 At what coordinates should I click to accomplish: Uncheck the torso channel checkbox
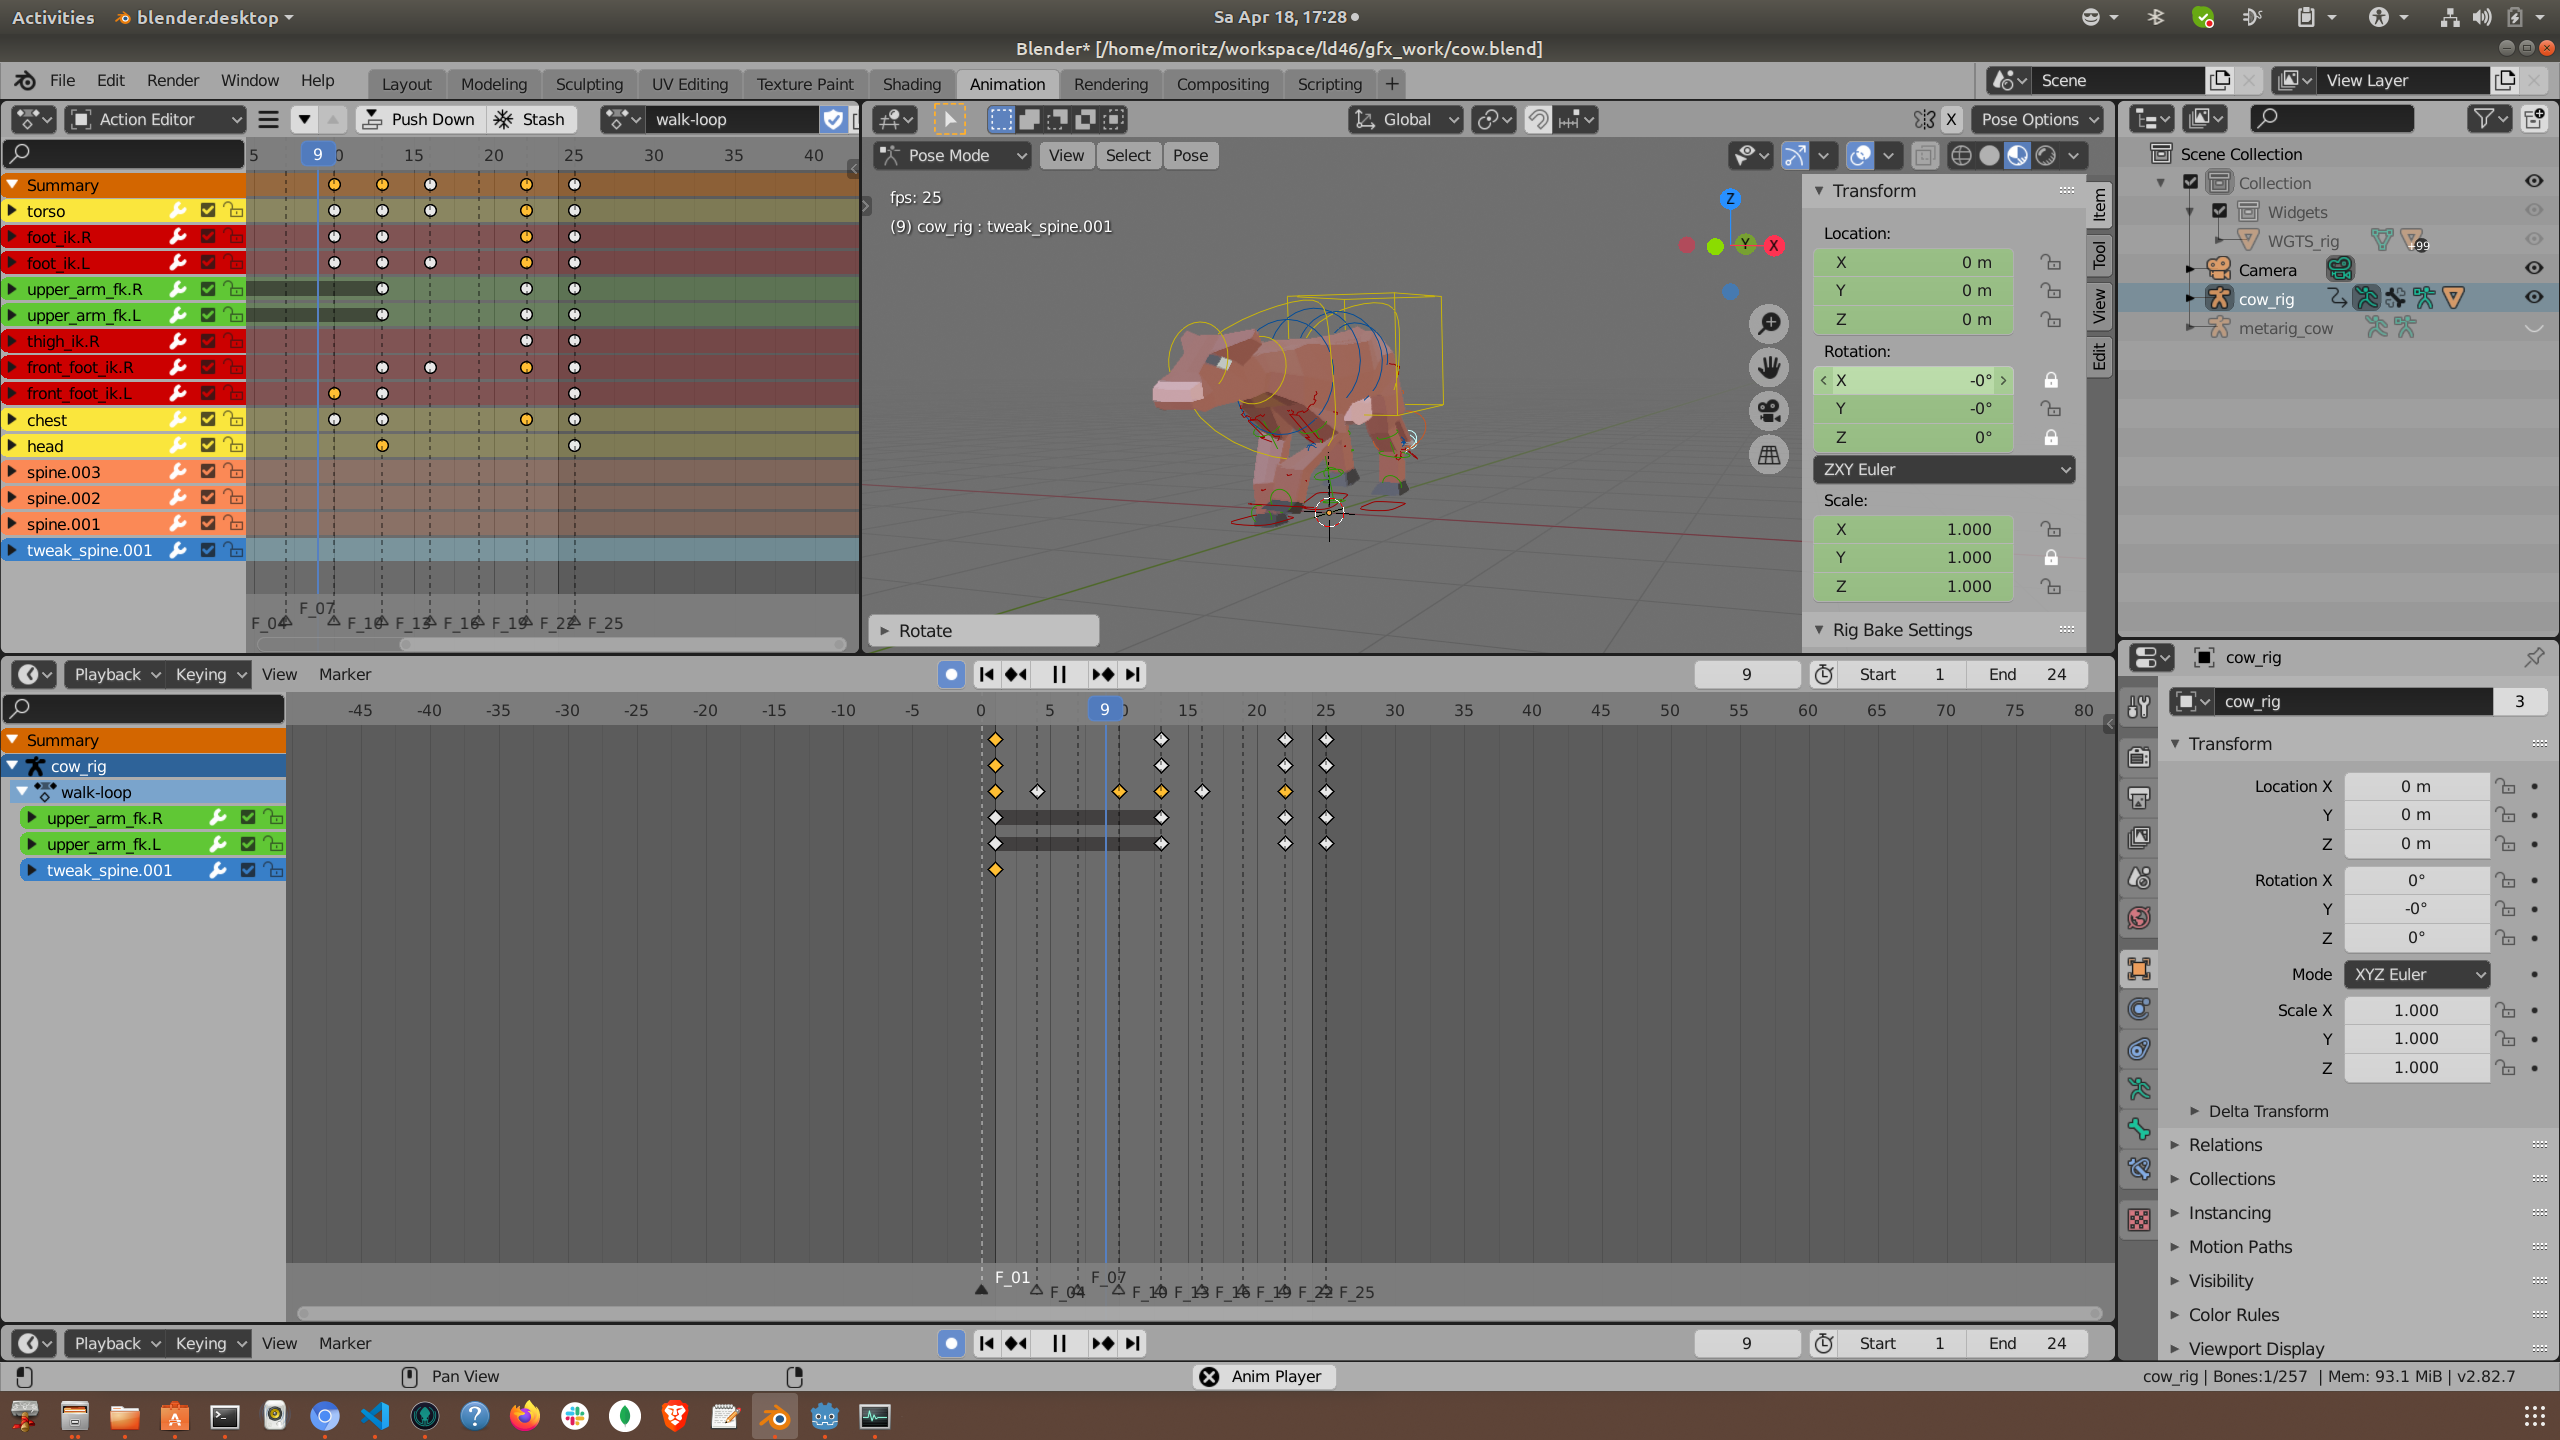pos(208,211)
